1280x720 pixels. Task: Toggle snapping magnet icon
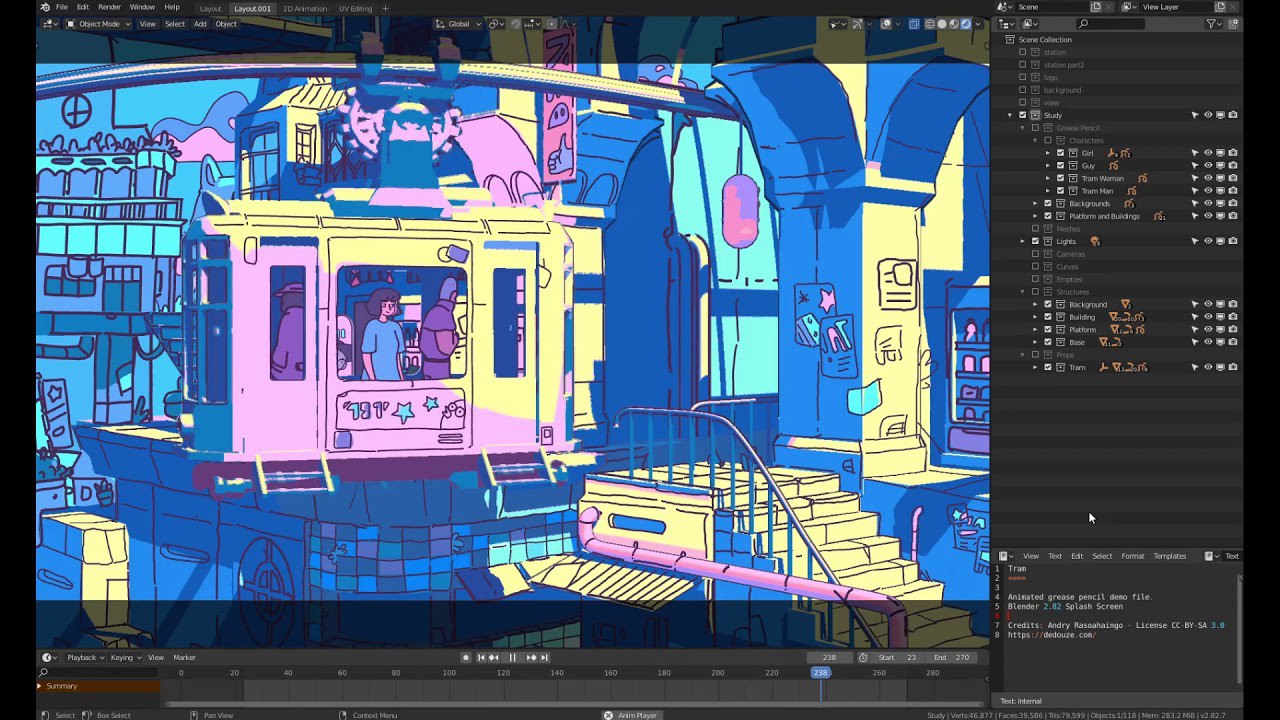(x=516, y=24)
